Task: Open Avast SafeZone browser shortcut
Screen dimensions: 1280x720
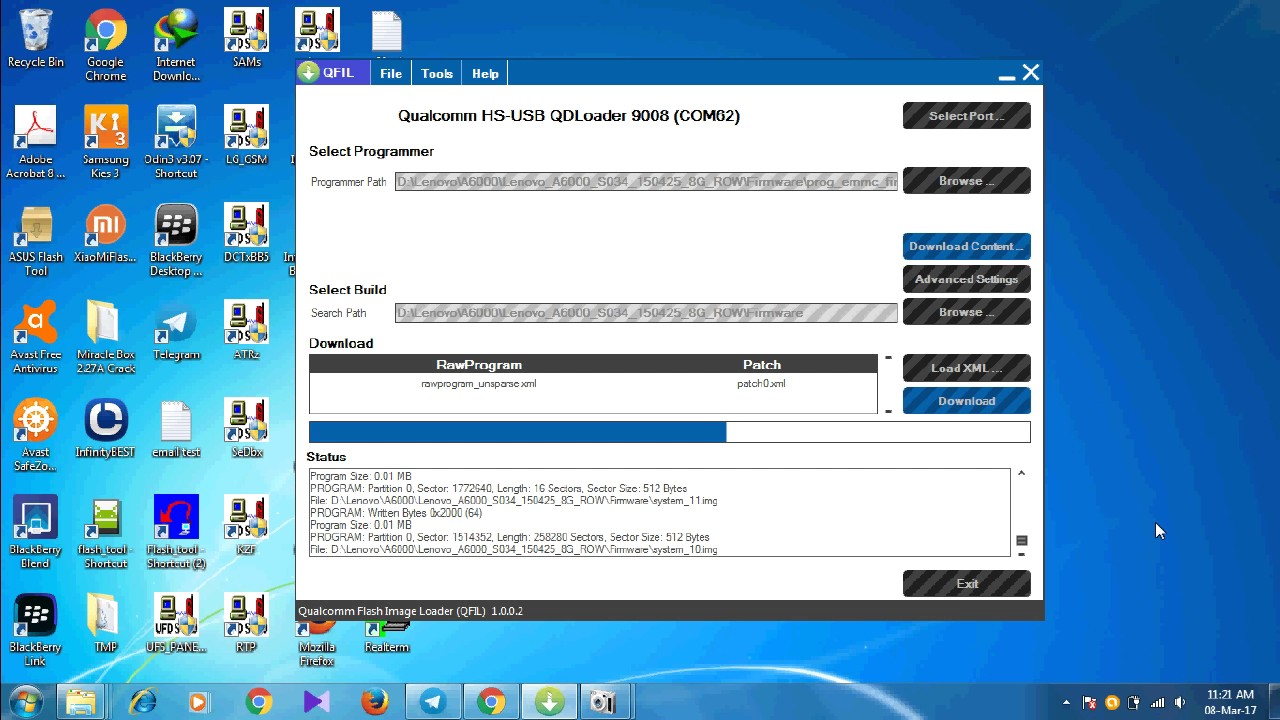Action: 35,436
